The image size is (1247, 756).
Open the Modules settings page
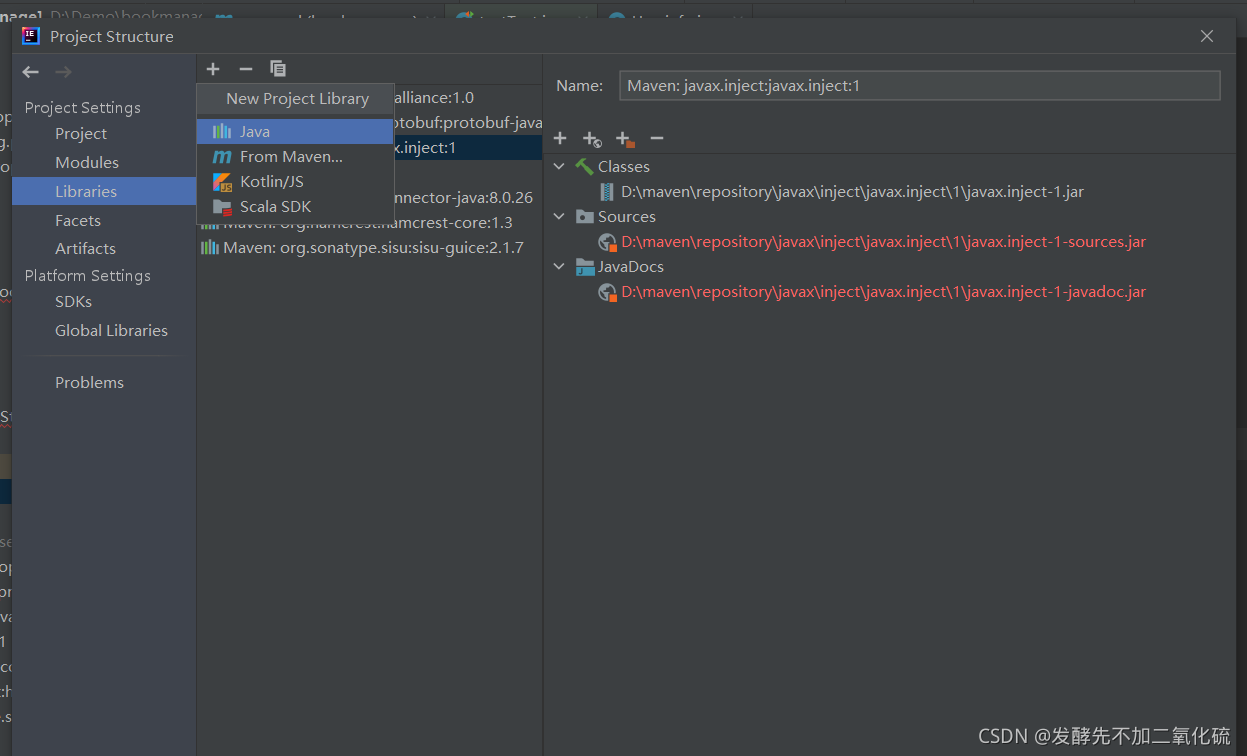pyautogui.click(x=87, y=162)
